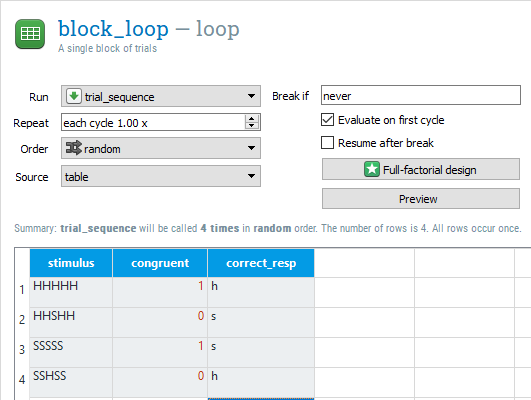531x400 pixels.
Task: Click the Full-factorial design button
Action: [421, 169]
